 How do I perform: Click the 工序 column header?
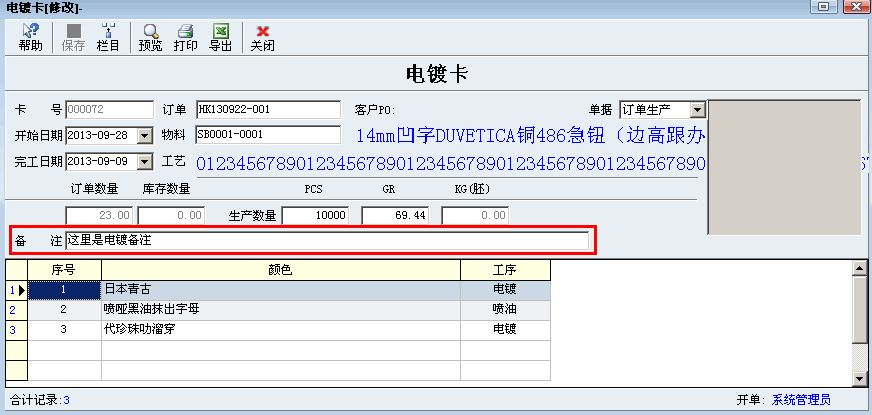(506, 270)
